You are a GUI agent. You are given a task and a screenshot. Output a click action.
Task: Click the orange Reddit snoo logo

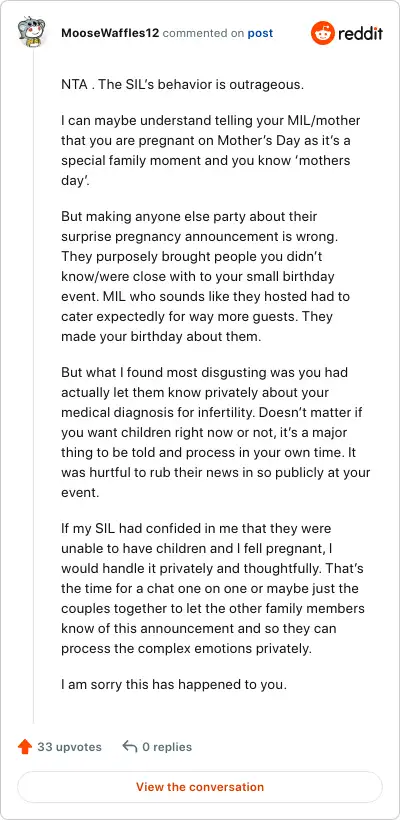pyautogui.click(x=322, y=33)
